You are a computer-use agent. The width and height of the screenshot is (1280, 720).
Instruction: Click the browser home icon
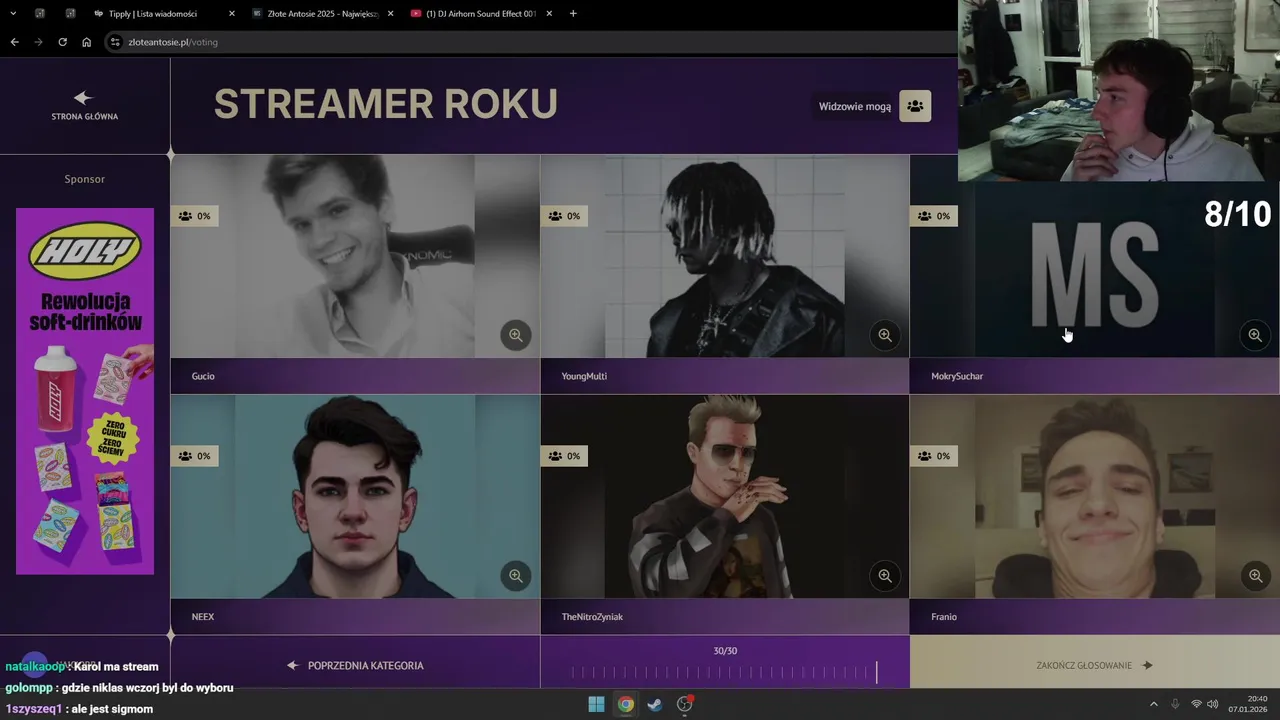coord(86,42)
